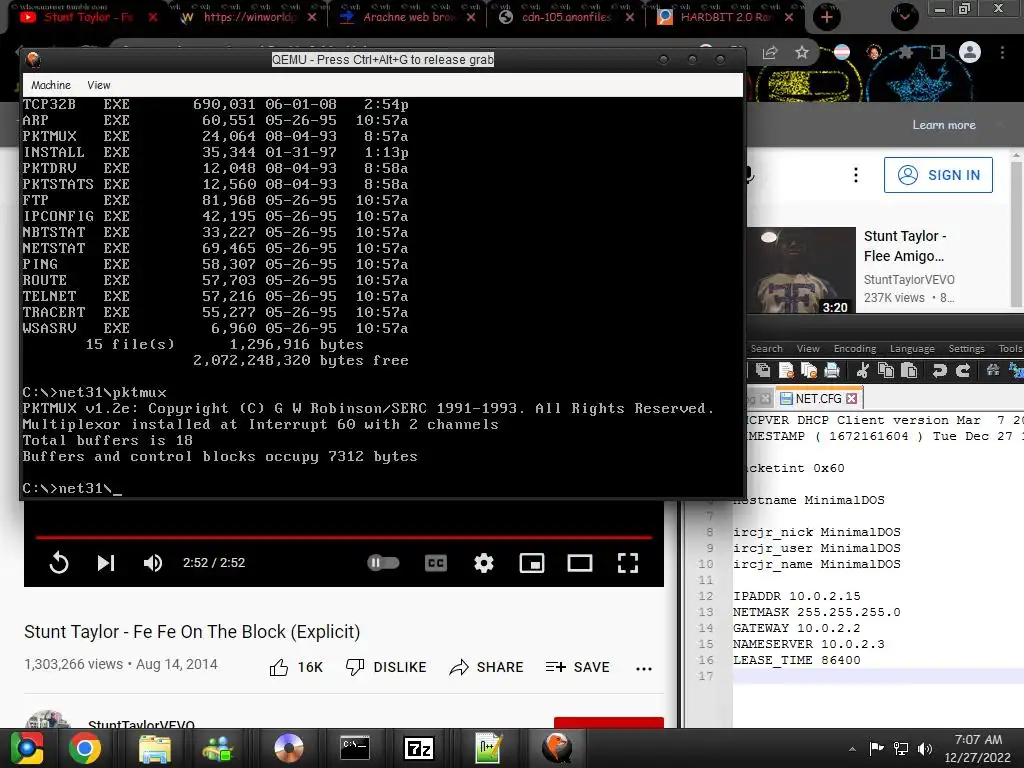Image resolution: width=1024 pixels, height=768 pixels.
Task: Click the Cut scissors icon in Notepad++
Action: 863,371
